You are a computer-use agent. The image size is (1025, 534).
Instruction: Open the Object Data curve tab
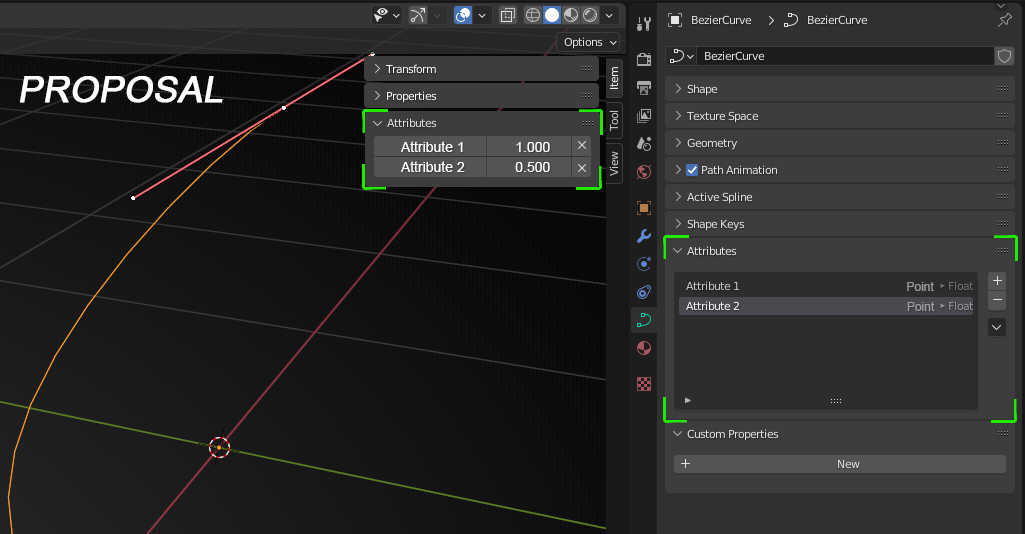click(x=644, y=320)
